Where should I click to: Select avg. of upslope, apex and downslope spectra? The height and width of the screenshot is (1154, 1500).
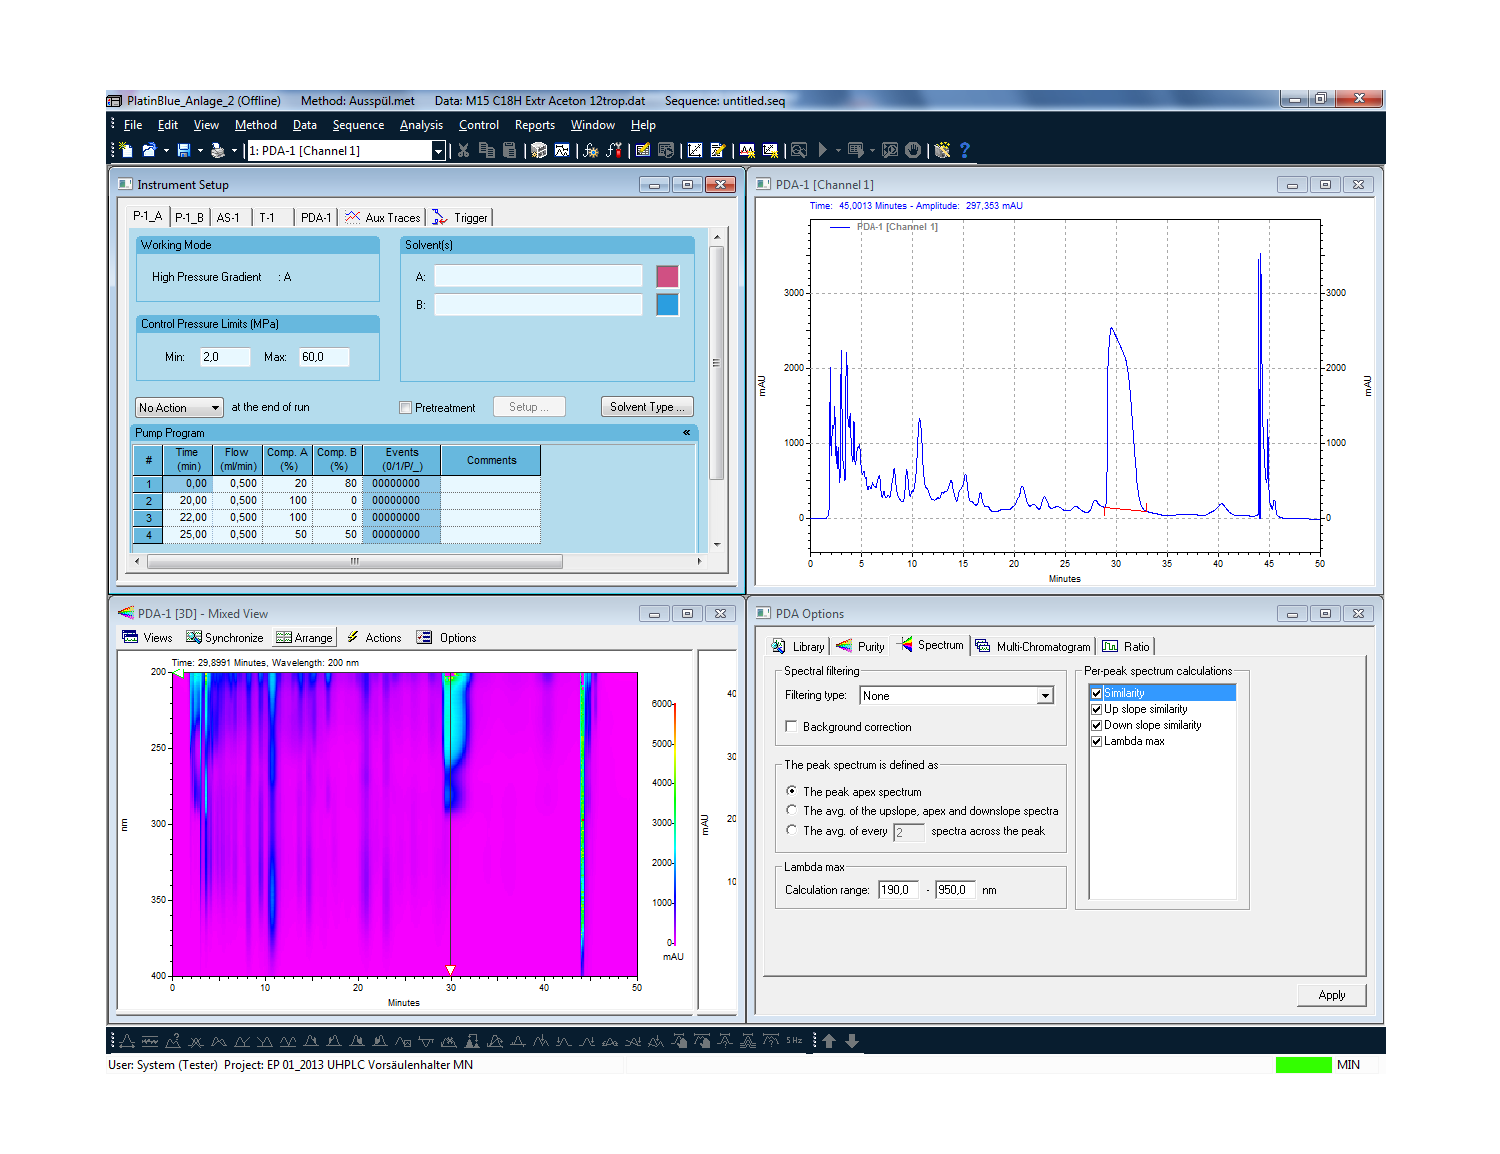coord(792,811)
